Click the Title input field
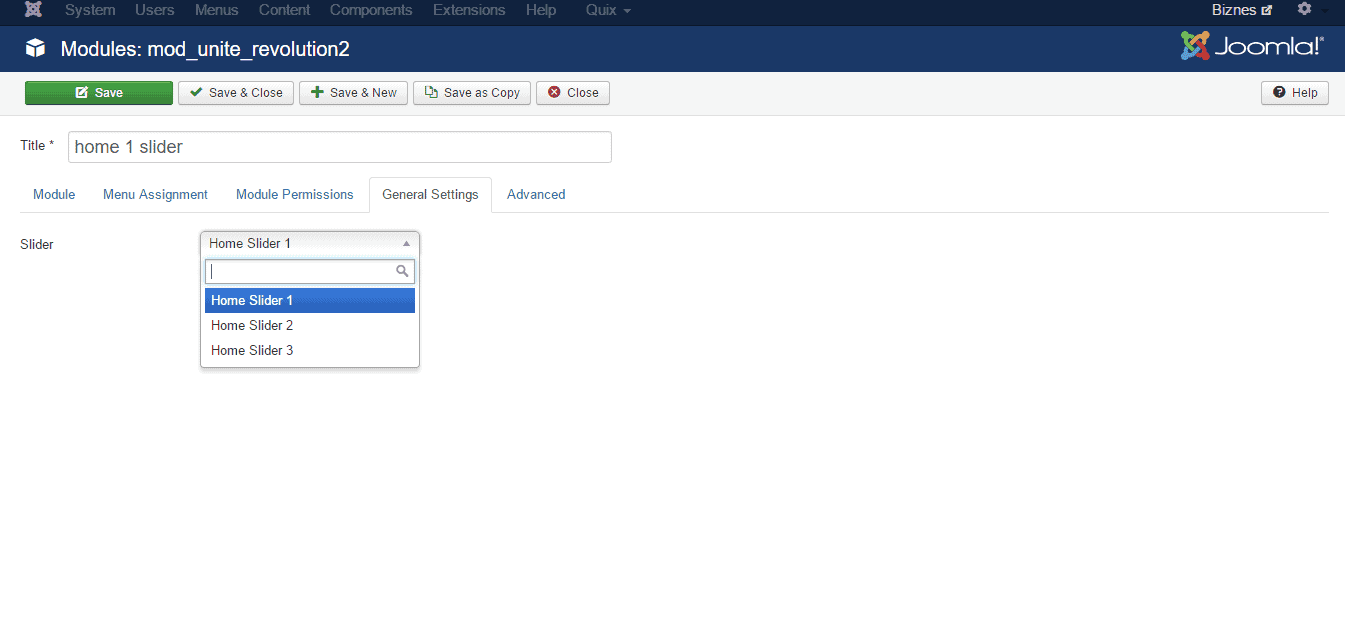The image size is (1345, 621). coord(340,147)
